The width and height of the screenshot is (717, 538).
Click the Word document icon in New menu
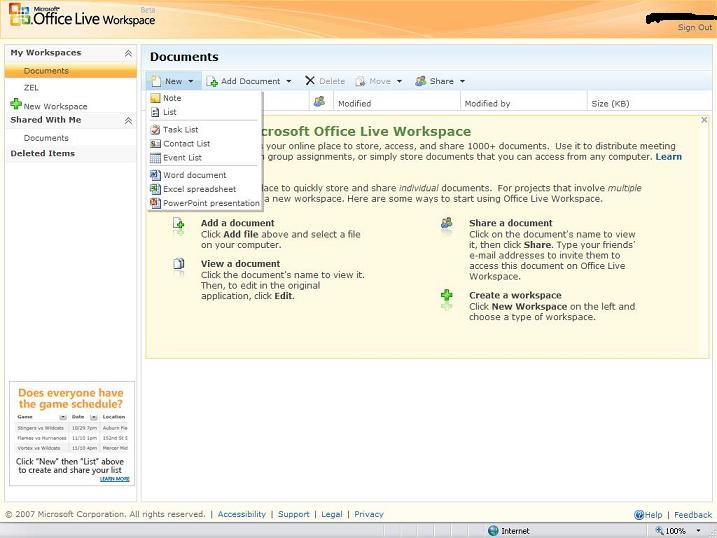[x=155, y=175]
